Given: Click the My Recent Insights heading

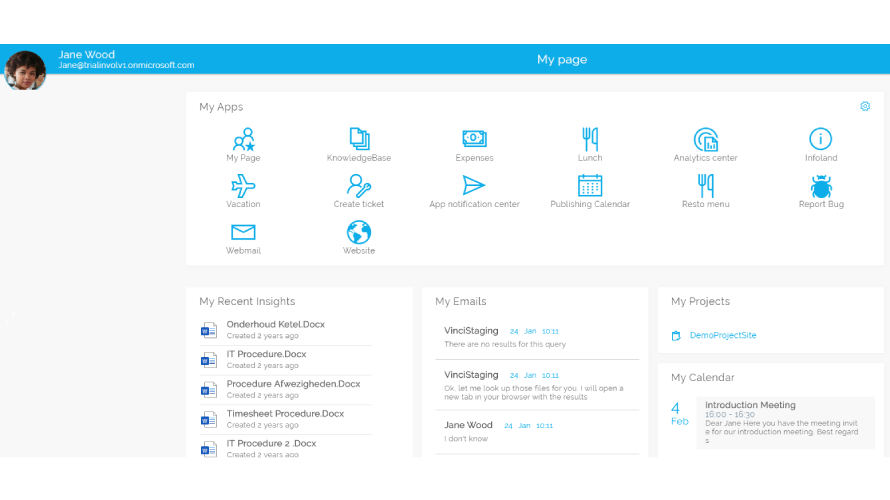Looking at the screenshot, I should [247, 301].
